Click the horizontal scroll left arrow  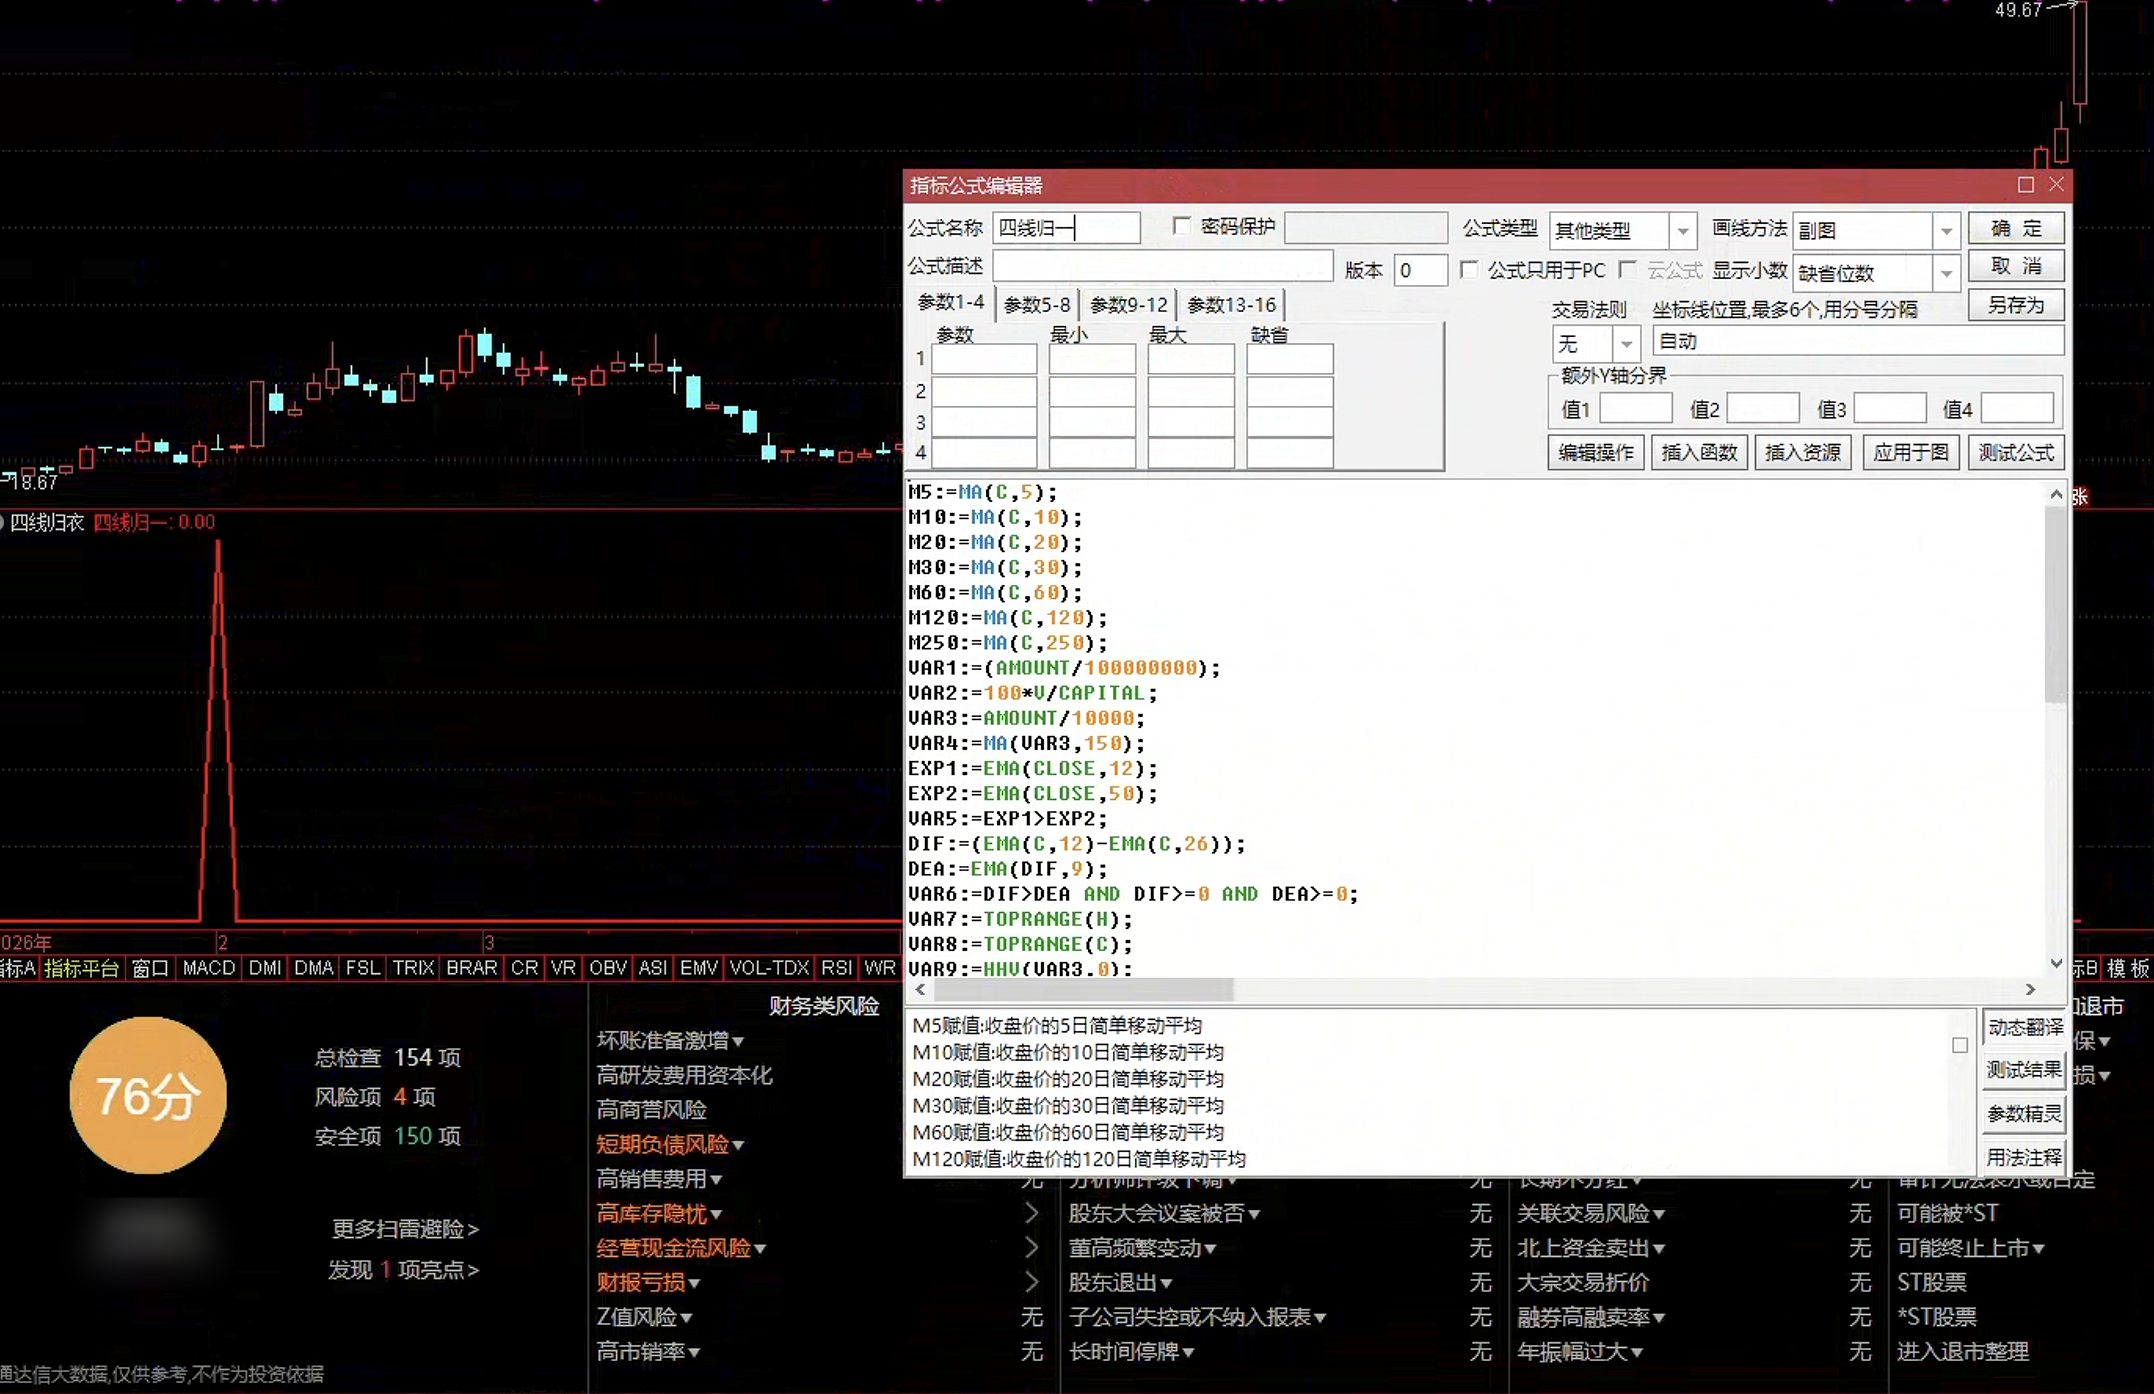click(x=921, y=989)
